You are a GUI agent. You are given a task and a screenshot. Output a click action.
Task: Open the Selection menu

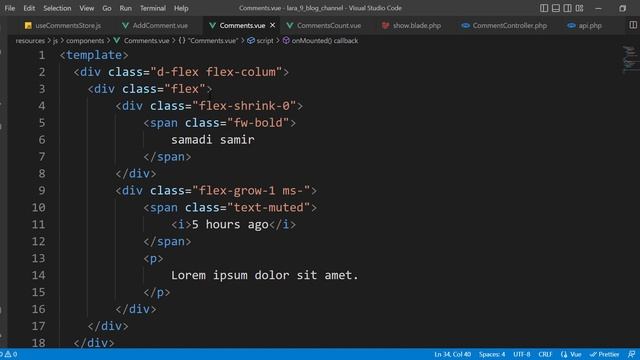click(57, 8)
